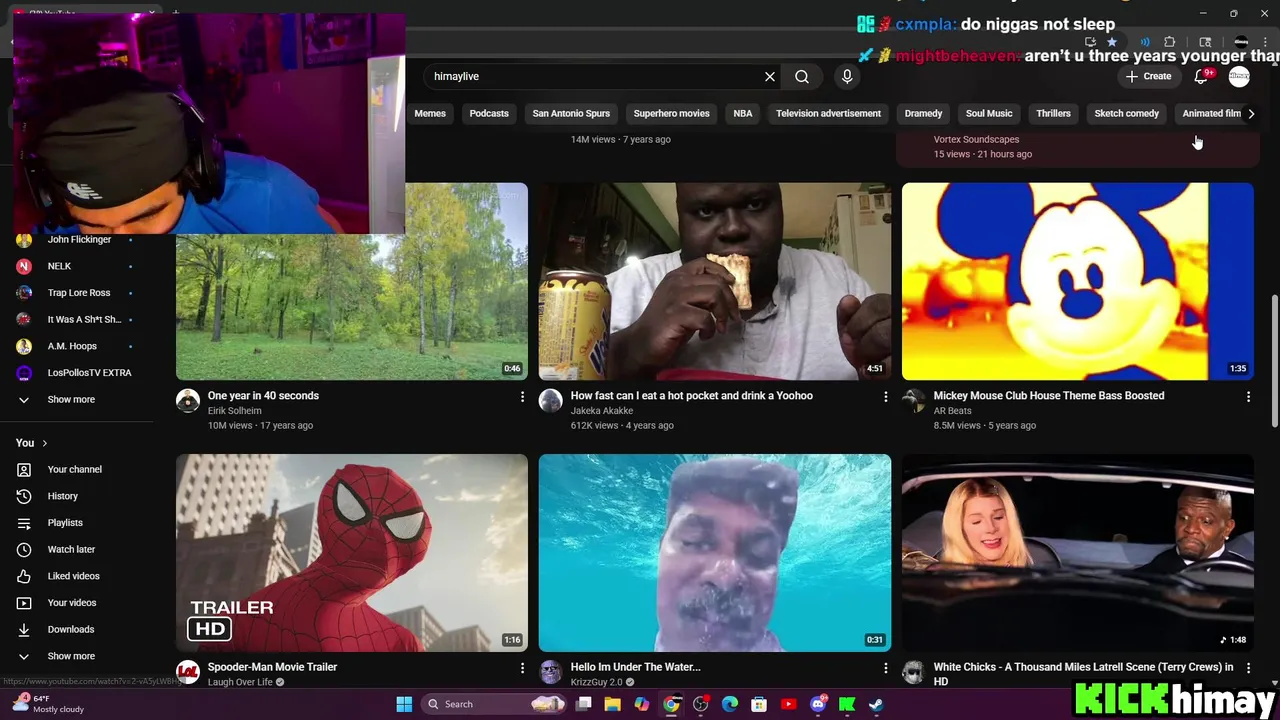
Task: Open options for White Chicks video
Action: click(x=1248, y=668)
